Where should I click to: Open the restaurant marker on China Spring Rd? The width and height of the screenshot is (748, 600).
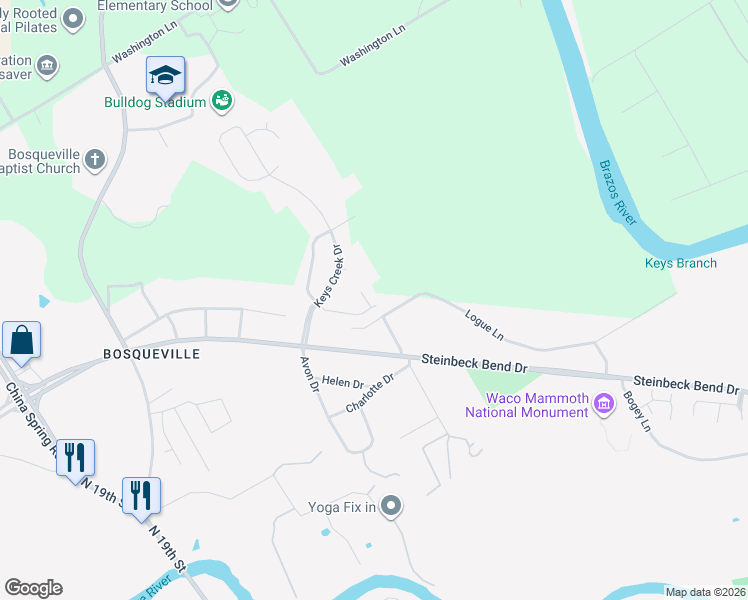coord(75,459)
